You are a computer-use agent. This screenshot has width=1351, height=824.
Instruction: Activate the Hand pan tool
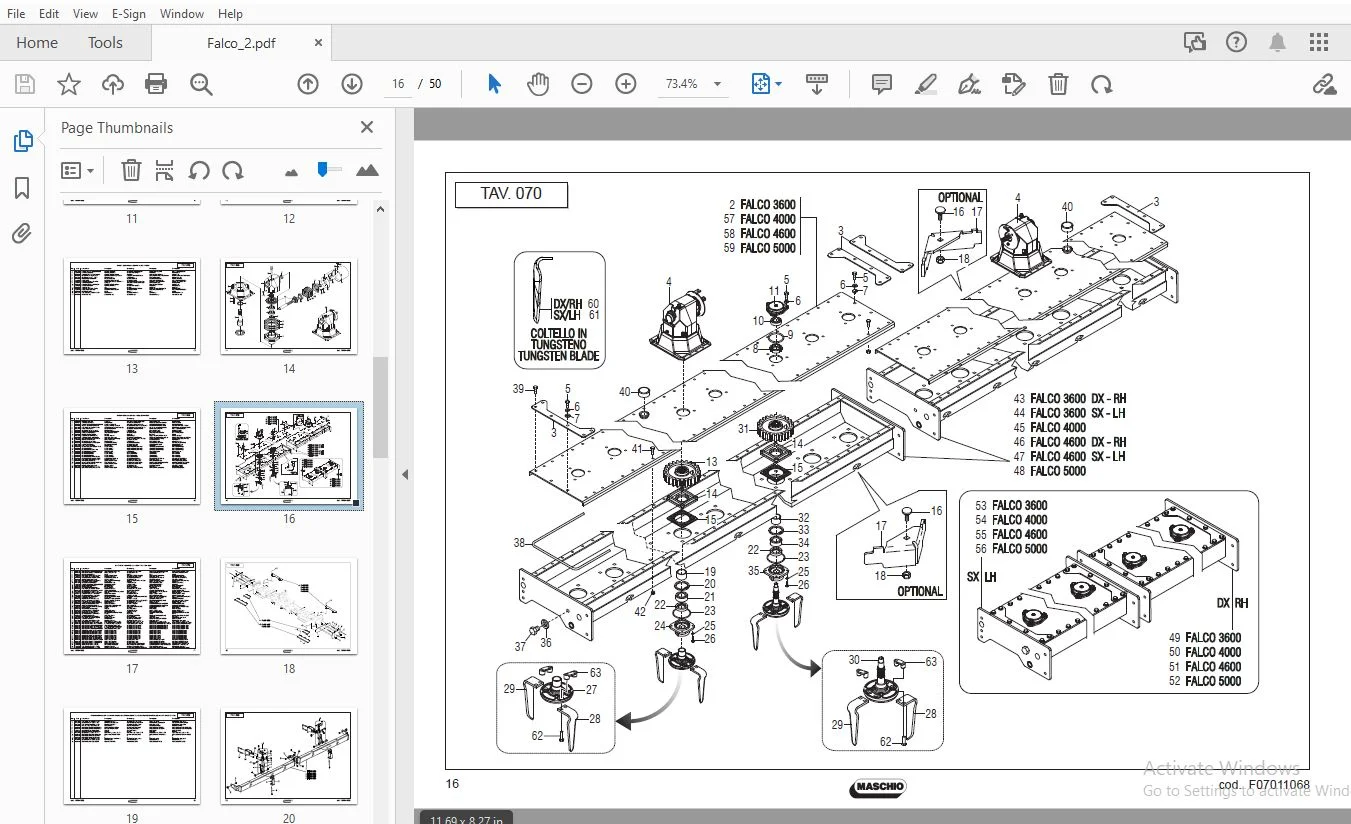coord(538,84)
